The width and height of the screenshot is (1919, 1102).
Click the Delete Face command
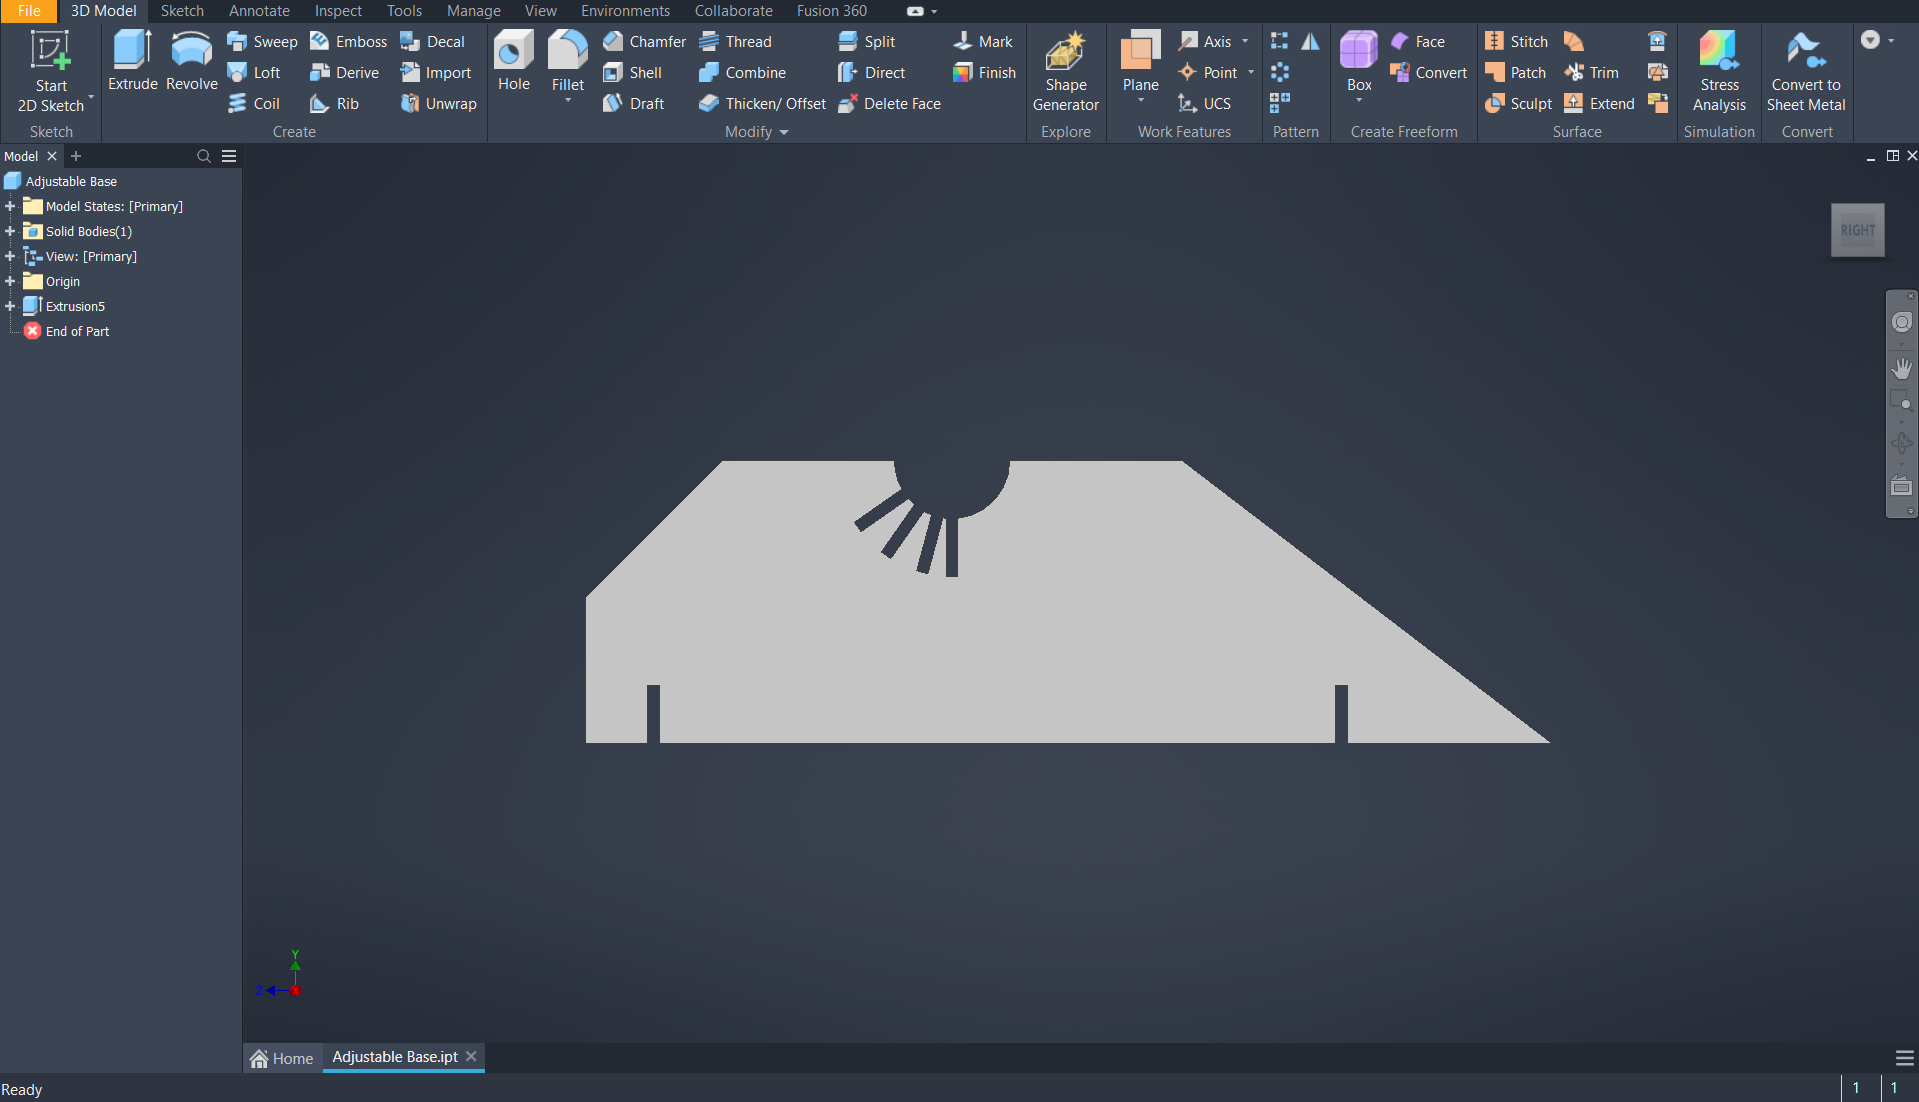point(890,103)
